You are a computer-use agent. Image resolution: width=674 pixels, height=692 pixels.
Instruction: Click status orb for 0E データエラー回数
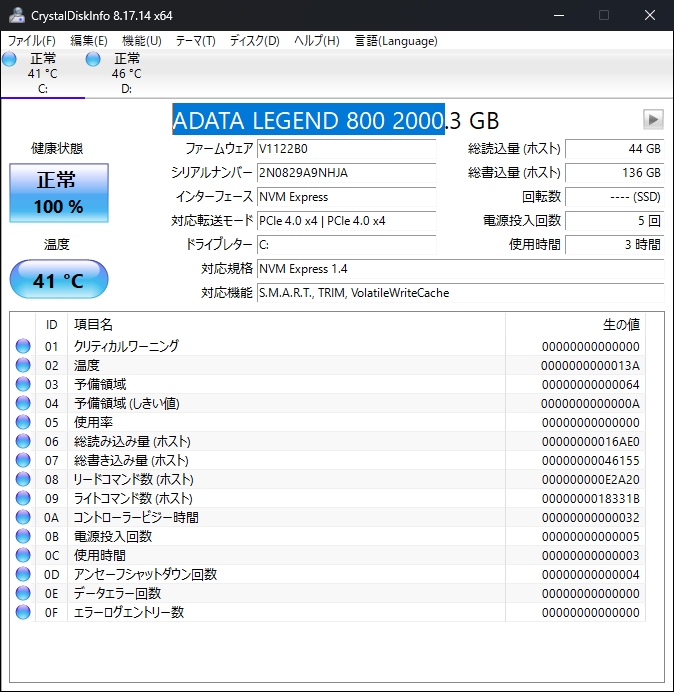pos(23,593)
